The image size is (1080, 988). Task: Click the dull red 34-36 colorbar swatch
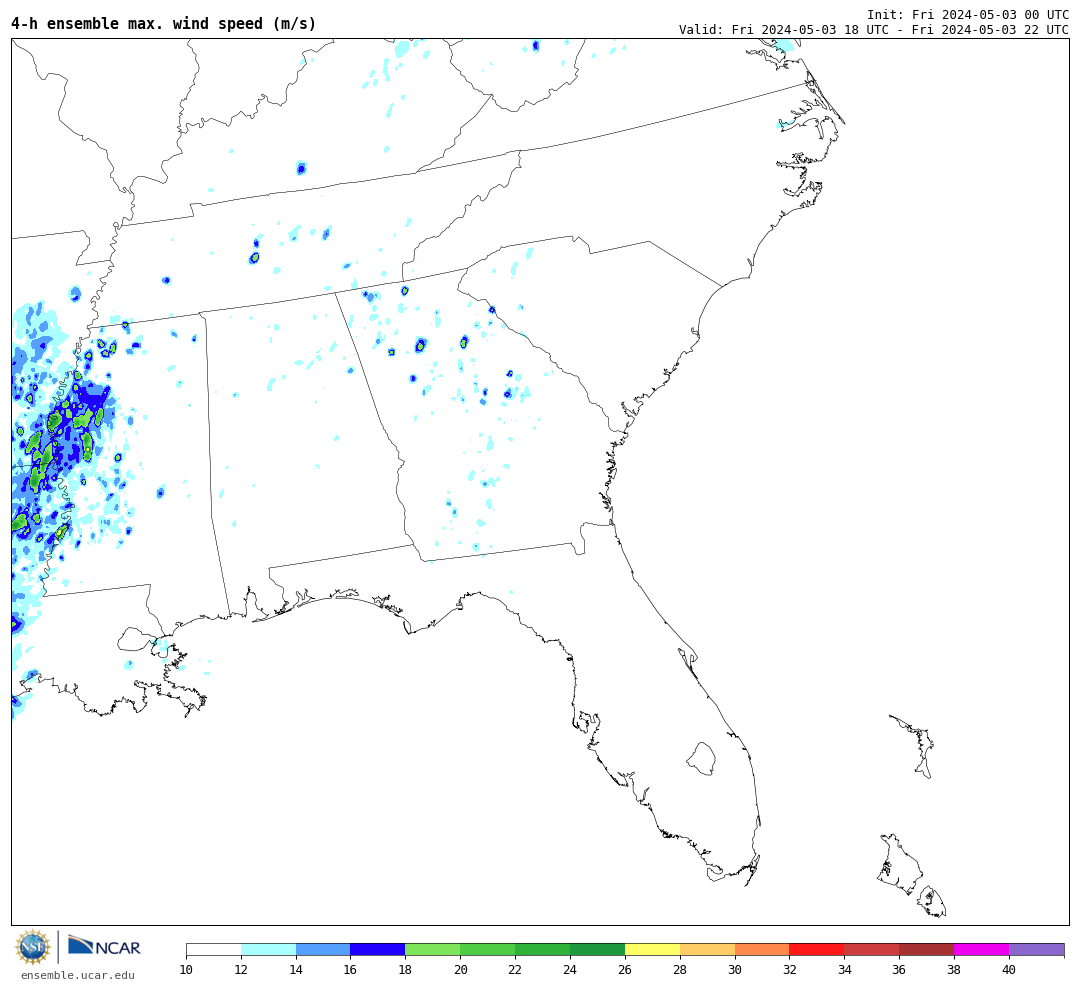coord(872,949)
